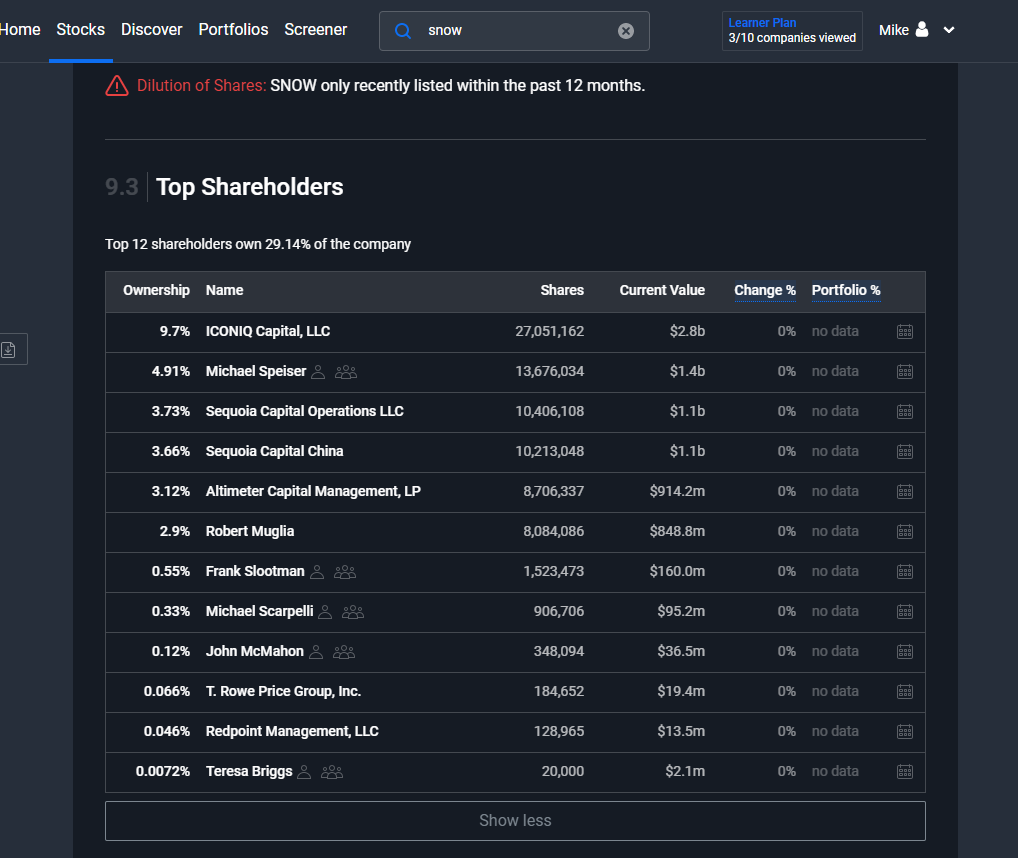Viewport: 1018px width, 858px height.
Task: Click individual icon beside Michael Scarpelli
Action: tap(325, 612)
